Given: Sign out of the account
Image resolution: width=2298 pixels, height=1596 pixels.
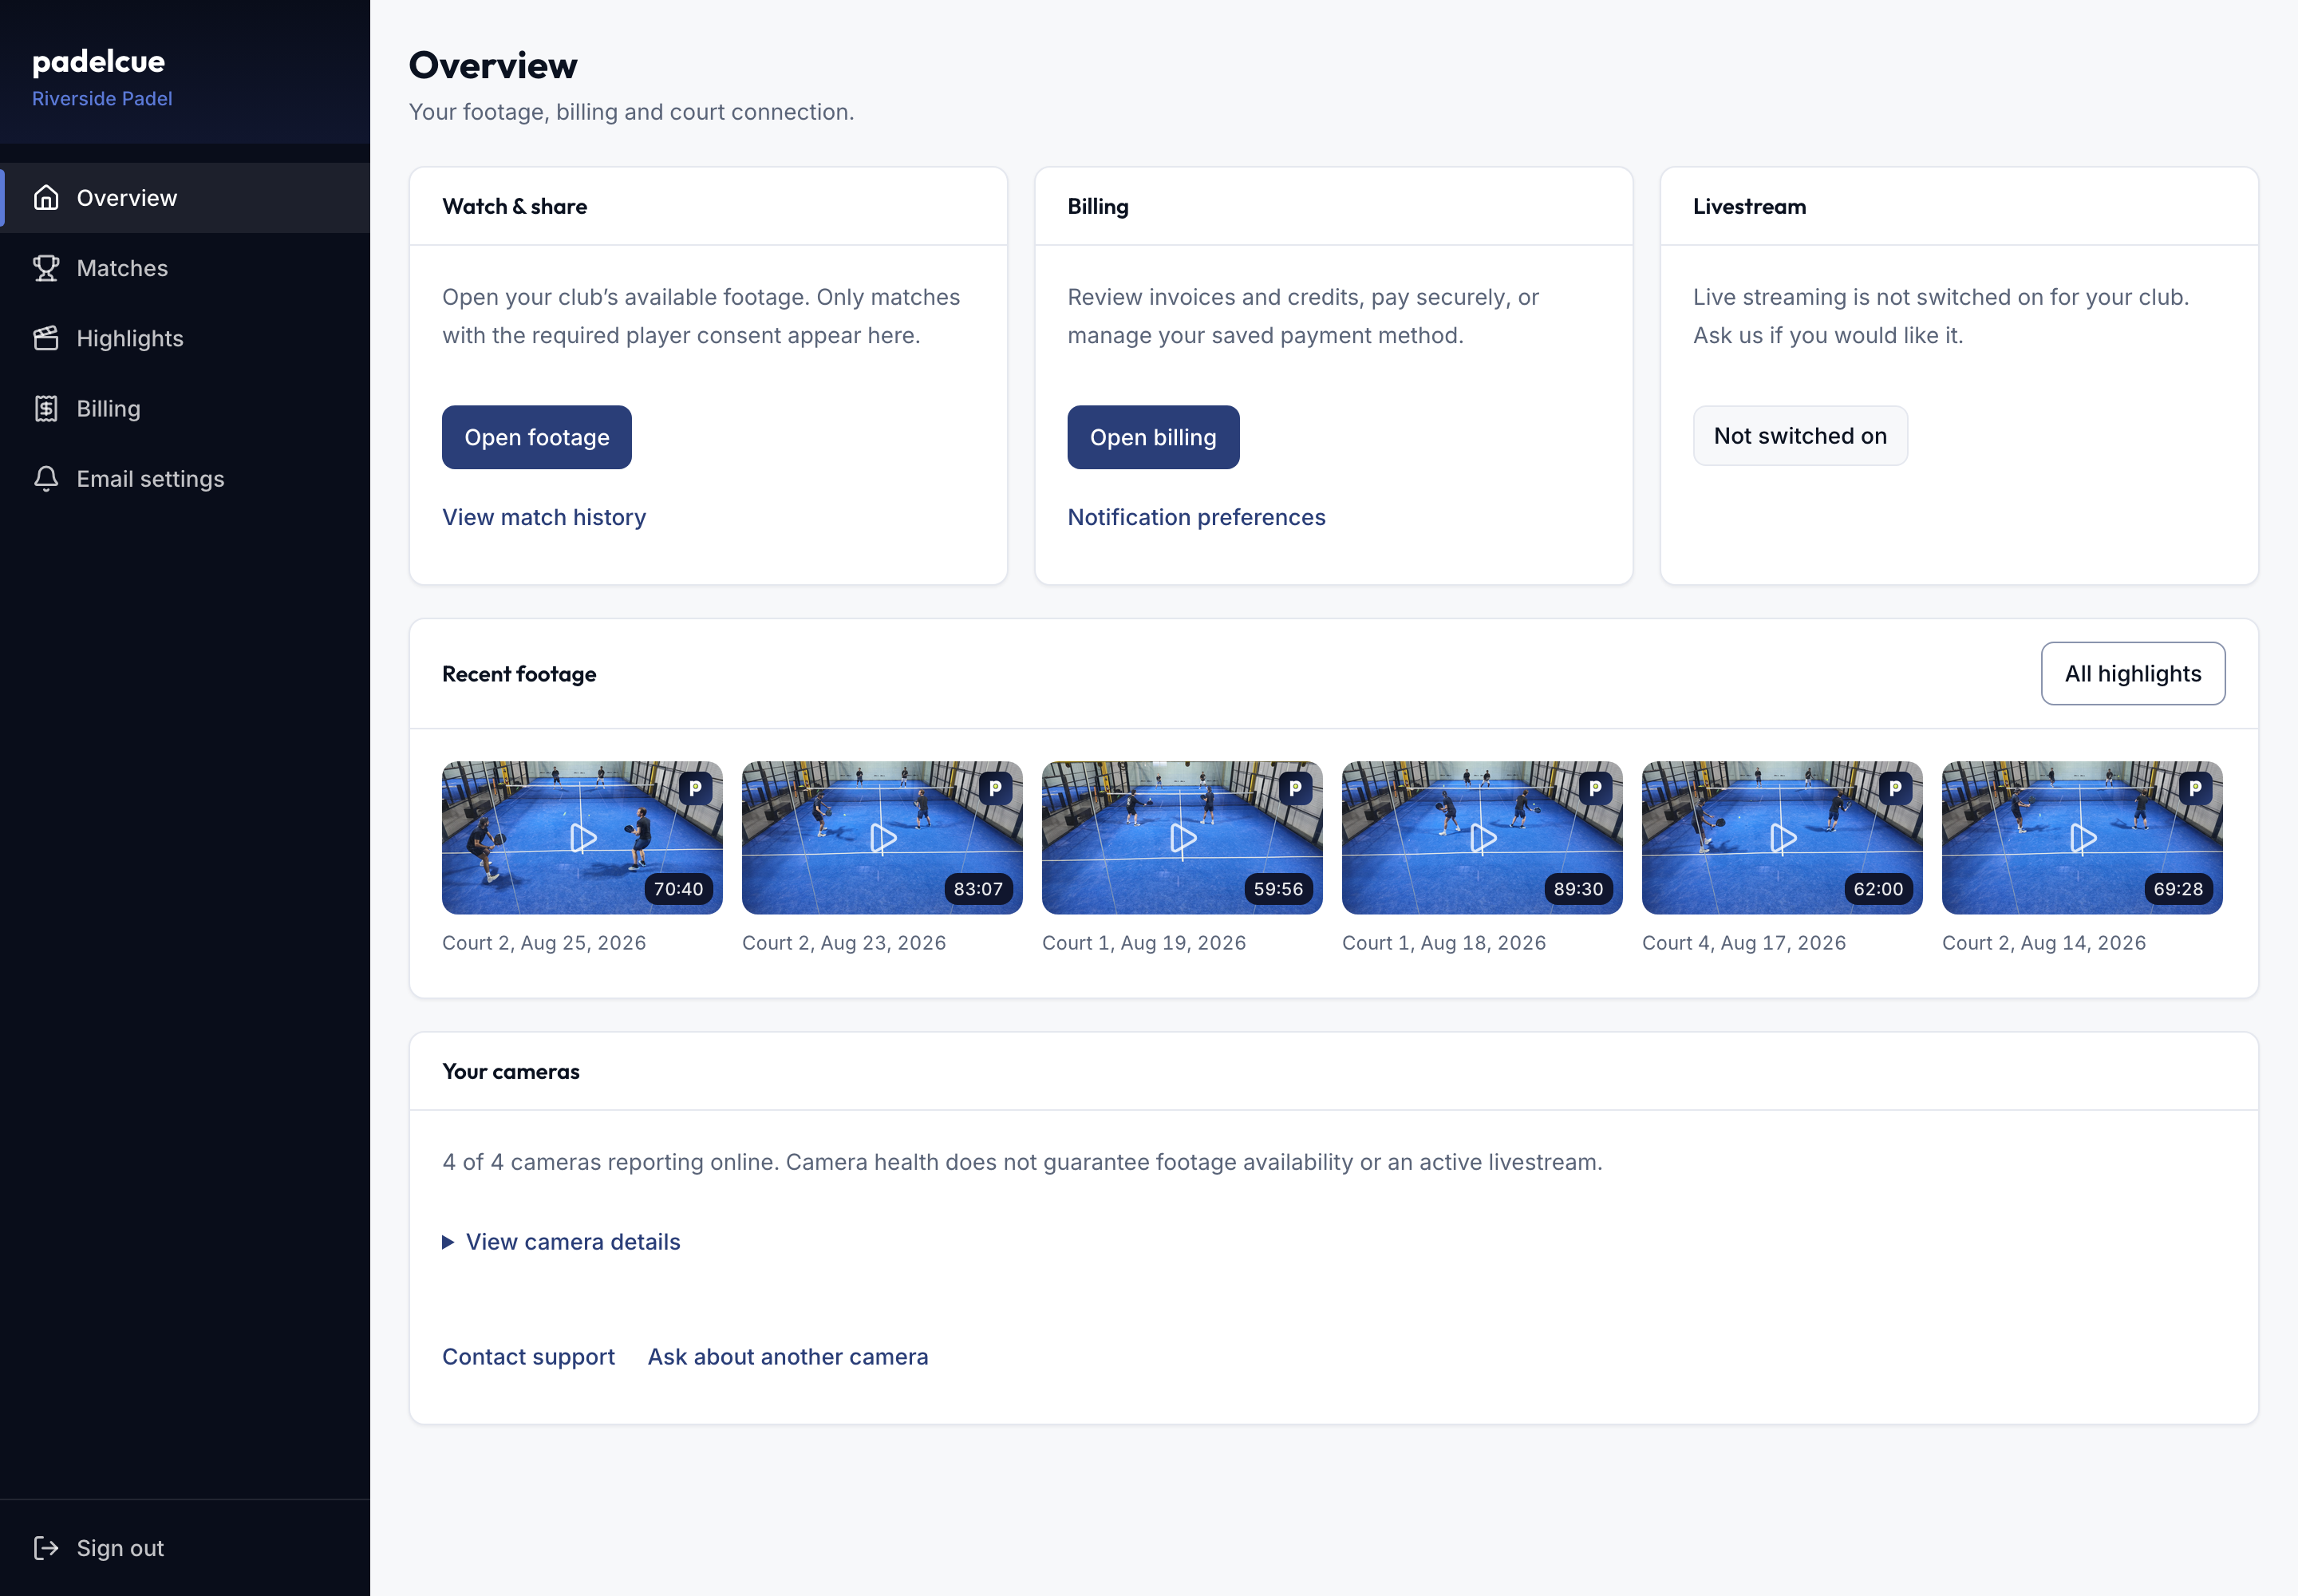Looking at the screenshot, I should (185, 1548).
